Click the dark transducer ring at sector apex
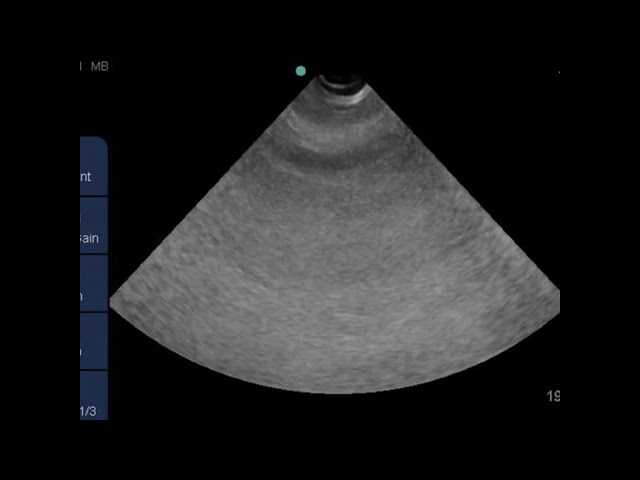Viewport: 640px width, 480px height. coord(342,82)
